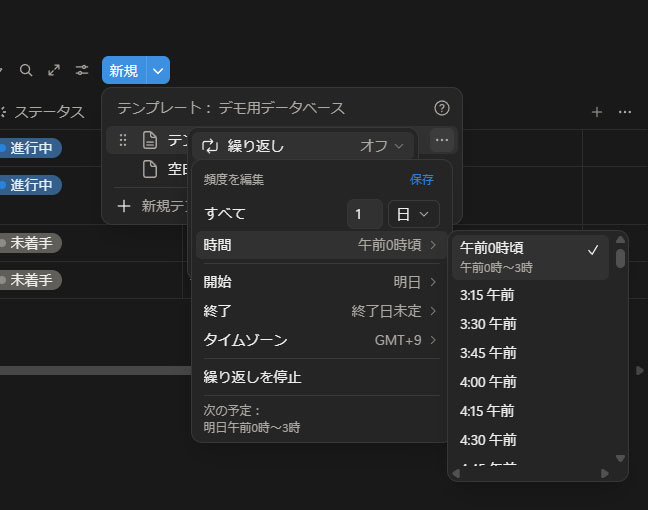Choose 3:30 午前 from the time list

488,324
